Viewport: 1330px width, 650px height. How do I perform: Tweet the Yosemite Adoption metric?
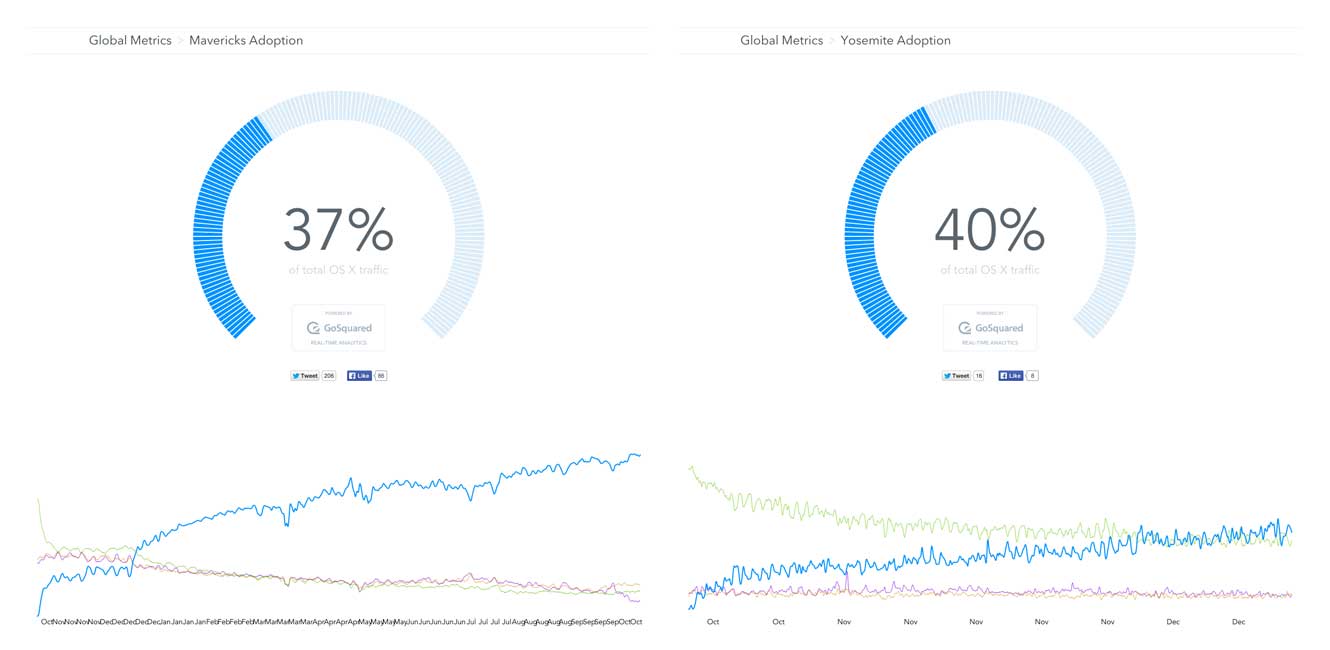[956, 376]
